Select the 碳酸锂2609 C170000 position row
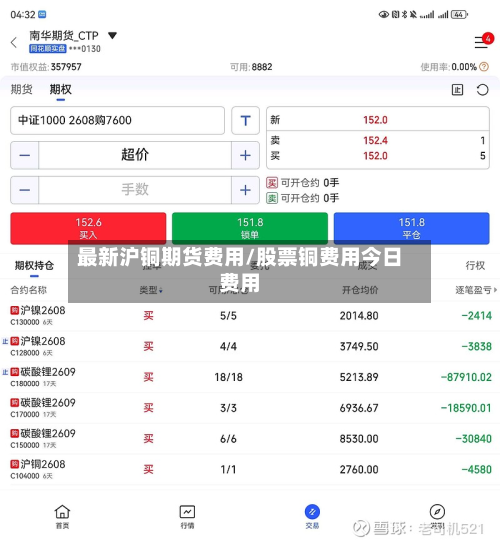Image resolution: width=500 pixels, height=544 pixels. [x=250, y=408]
